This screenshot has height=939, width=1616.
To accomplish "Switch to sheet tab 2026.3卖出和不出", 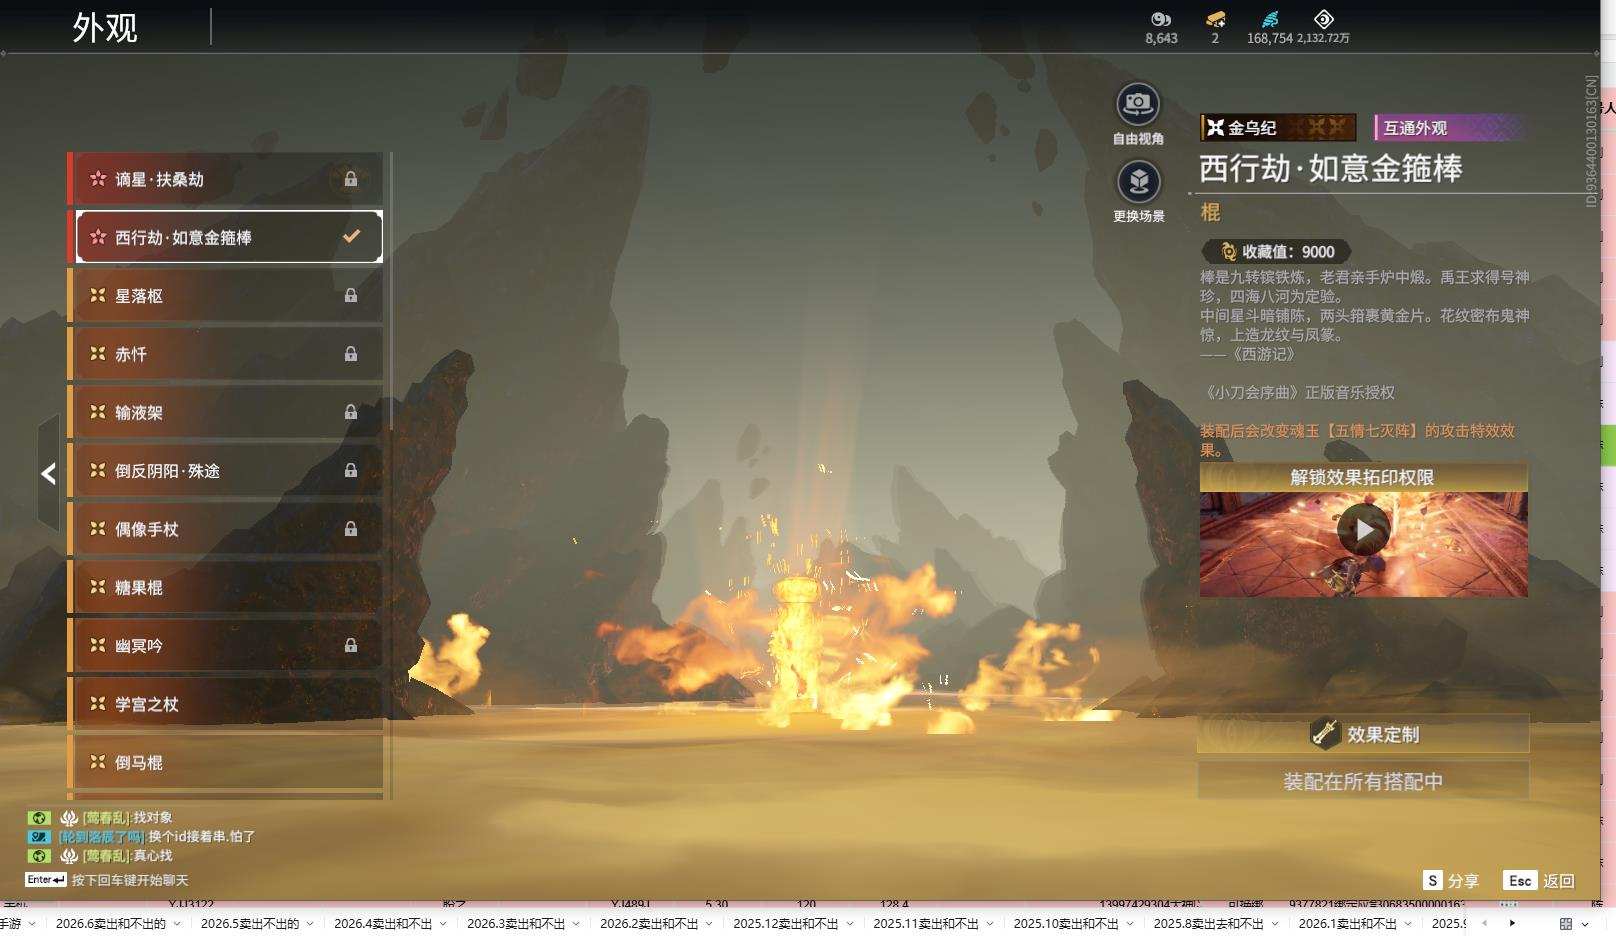I will point(516,924).
